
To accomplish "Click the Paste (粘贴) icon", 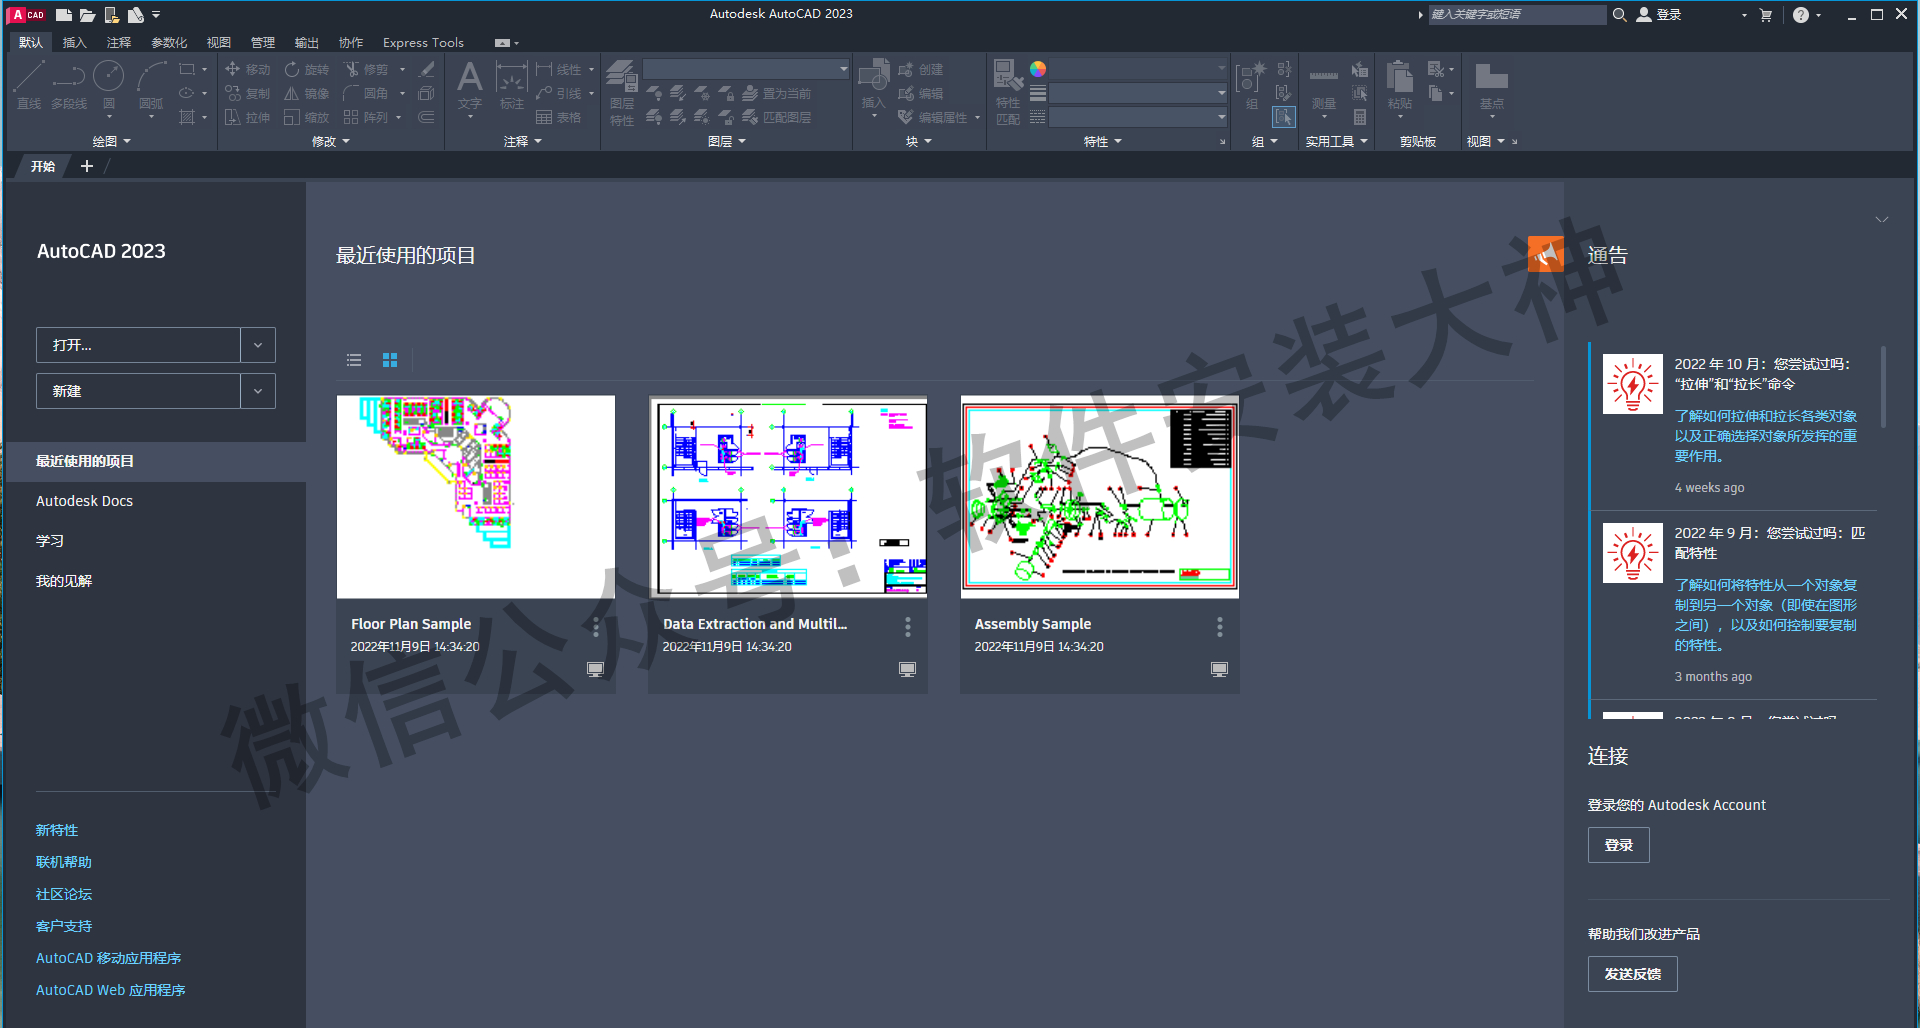I will tap(1400, 84).
